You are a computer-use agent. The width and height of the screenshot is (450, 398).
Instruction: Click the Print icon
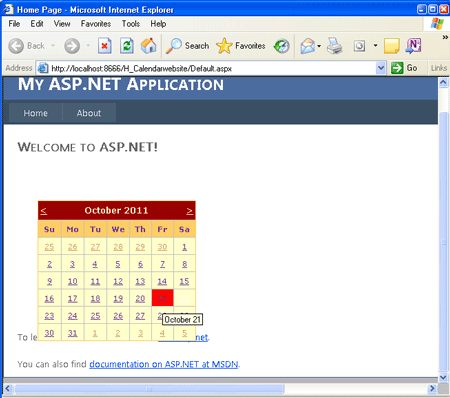tap(334, 46)
